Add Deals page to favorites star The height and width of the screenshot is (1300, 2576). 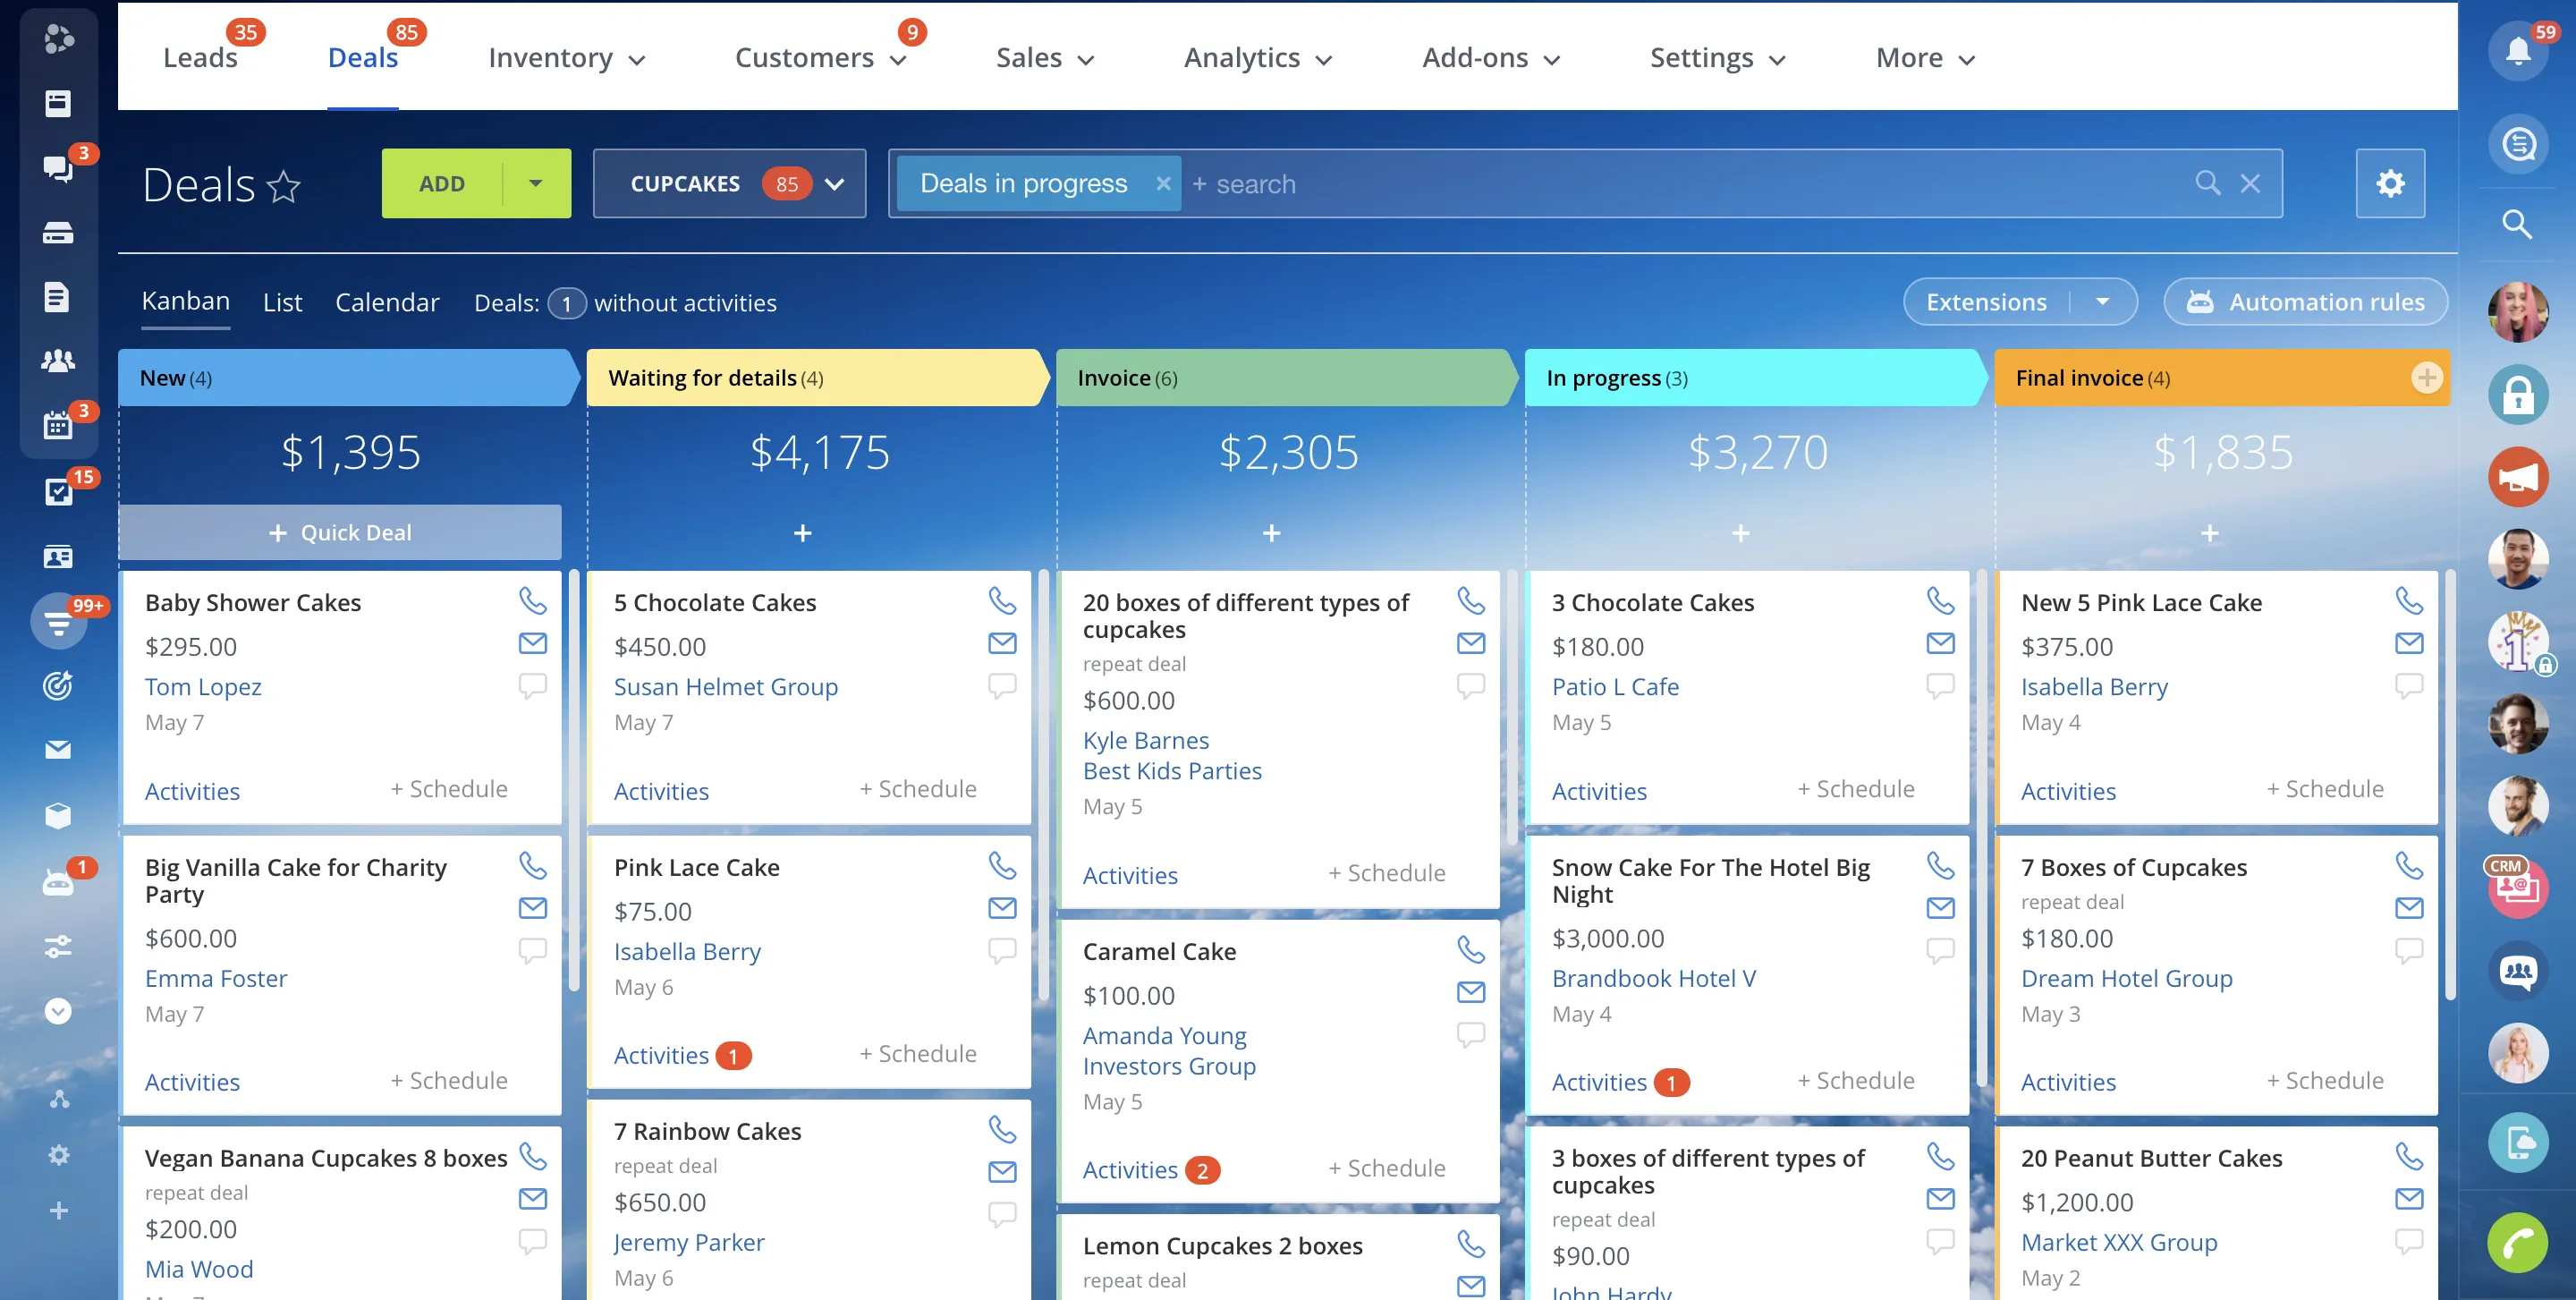coord(284,186)
